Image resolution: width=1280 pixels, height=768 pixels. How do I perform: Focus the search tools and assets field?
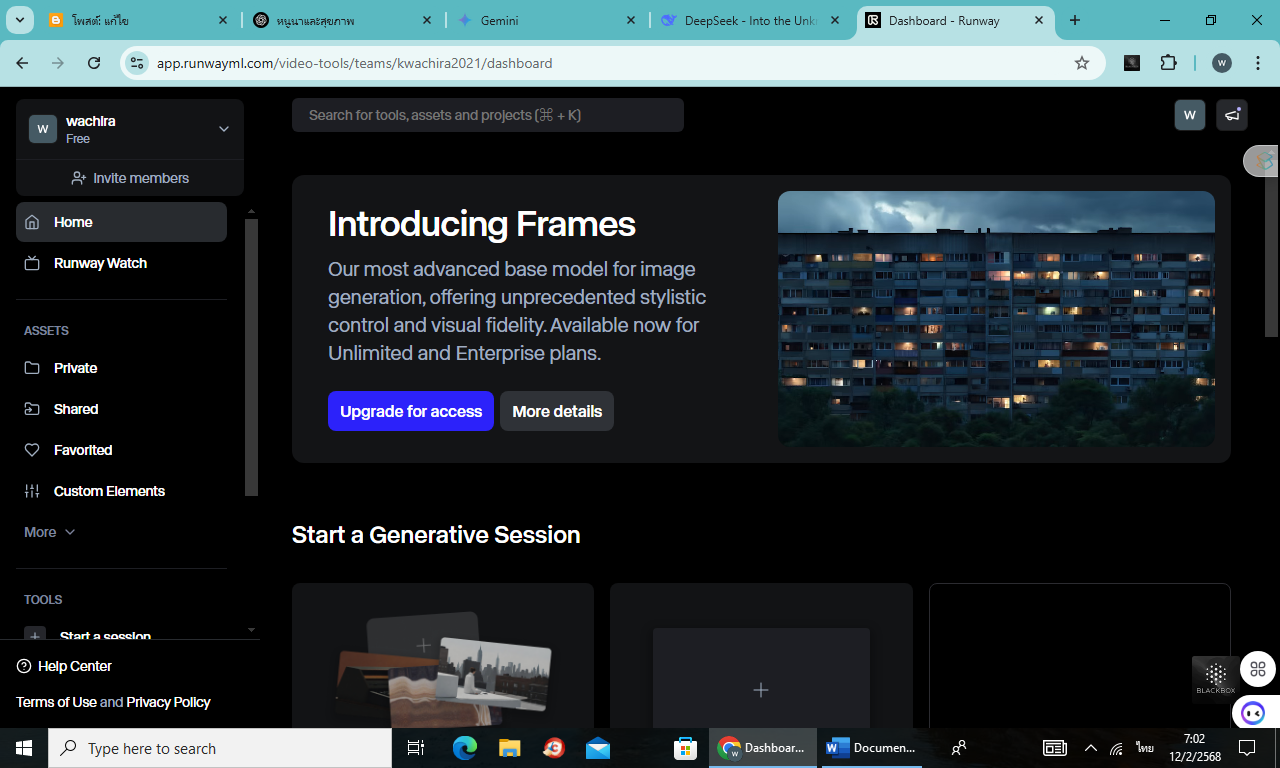488,115
